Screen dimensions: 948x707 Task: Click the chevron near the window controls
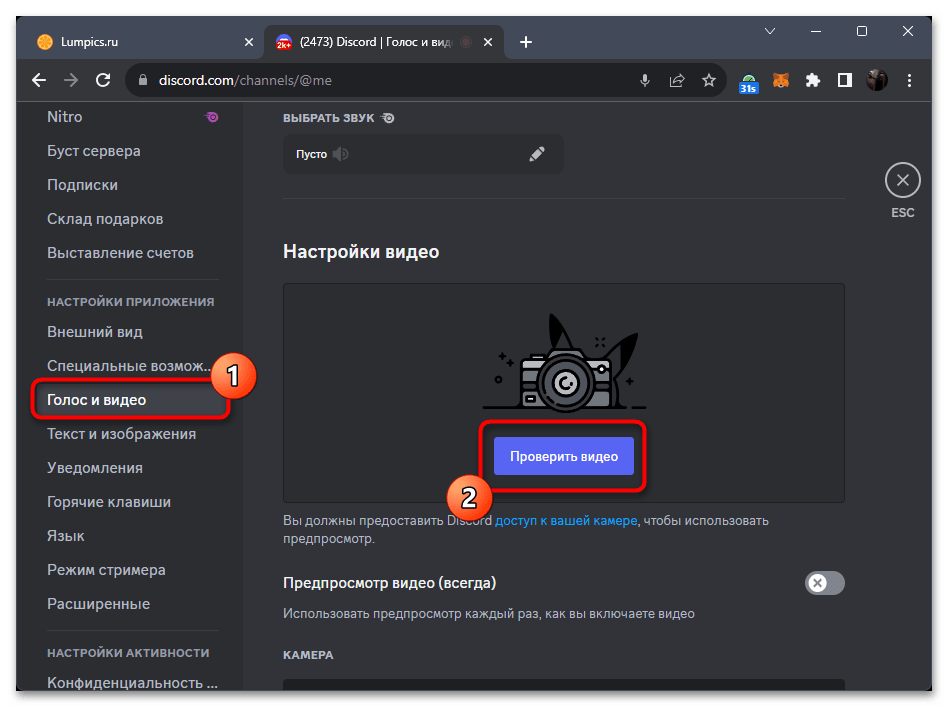click(770, 31)
